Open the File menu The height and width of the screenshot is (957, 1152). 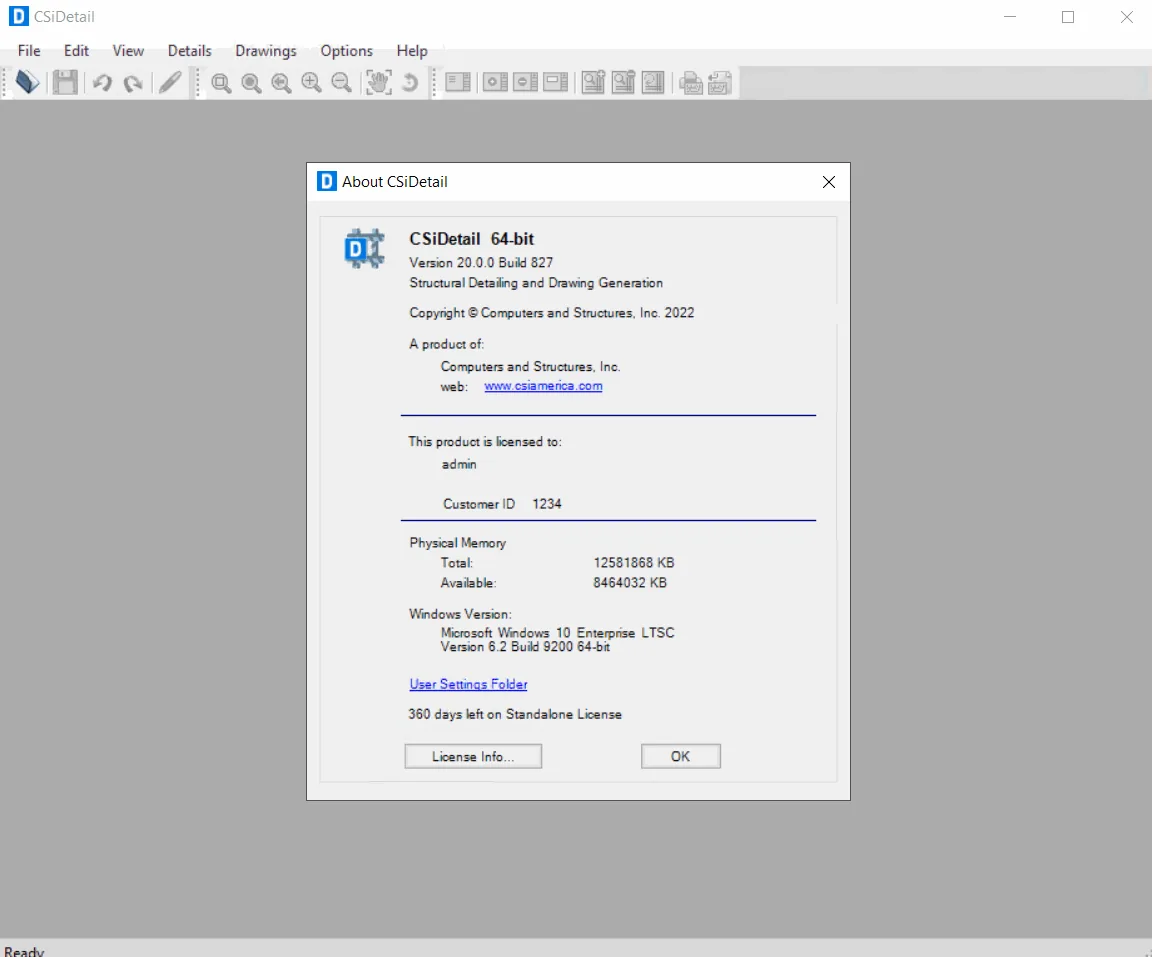(x=29, y=51)
